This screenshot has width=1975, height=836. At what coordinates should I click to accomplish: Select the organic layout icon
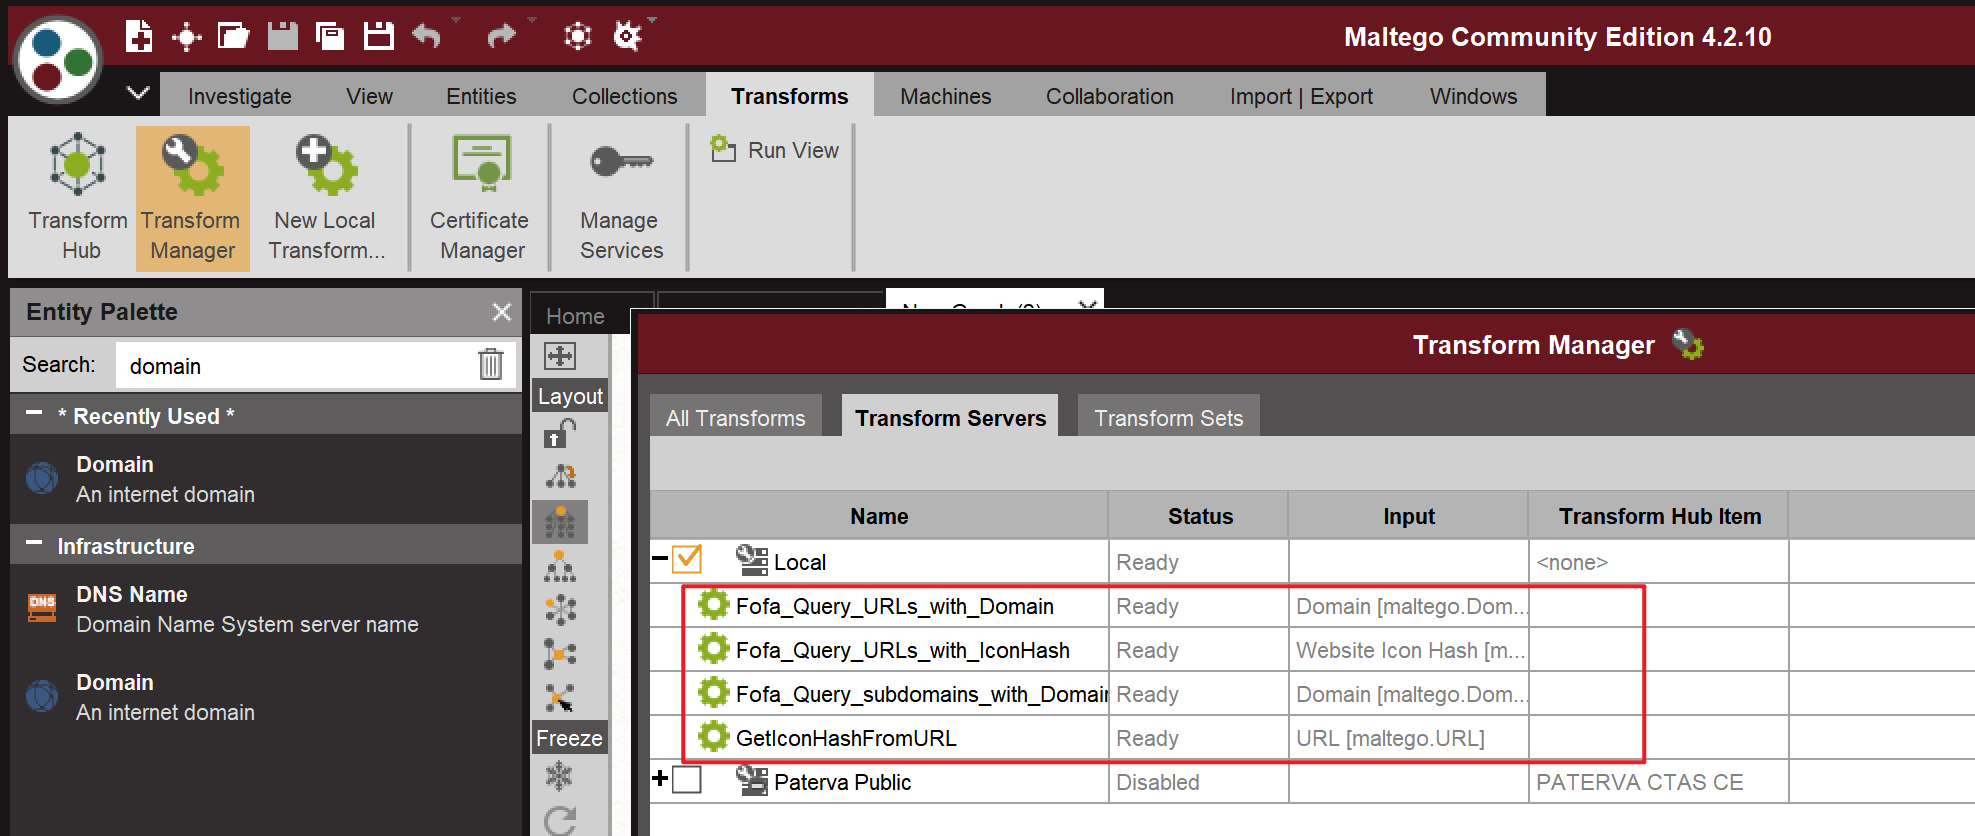tap(560, 654)
